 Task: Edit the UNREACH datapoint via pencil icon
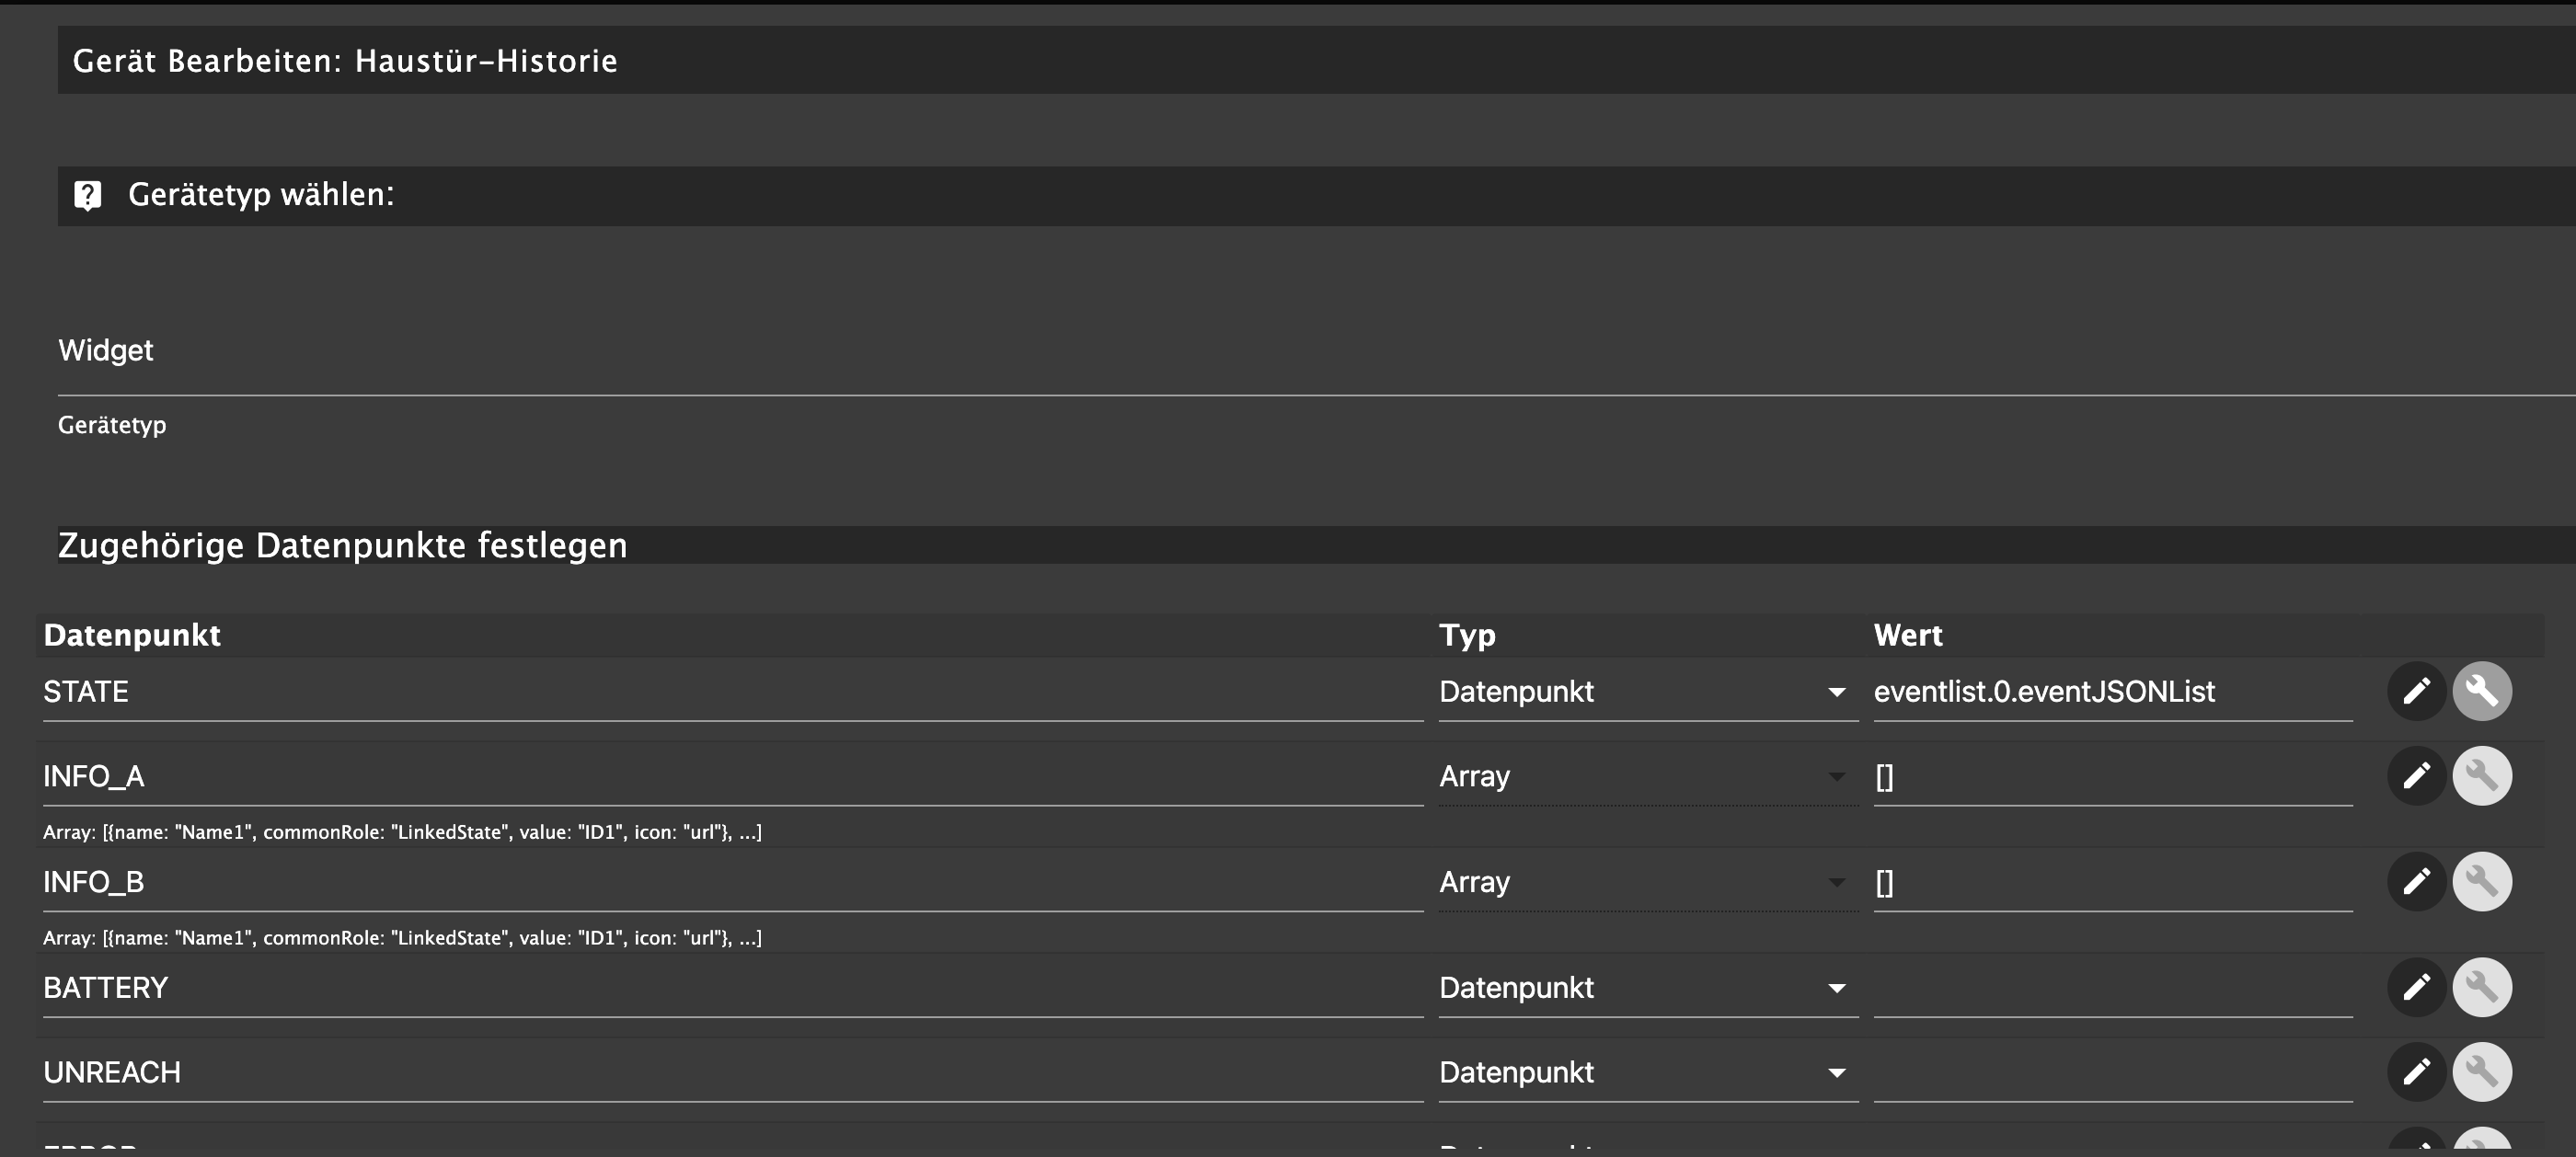pyautogui.click(x=2416, y=1072)
